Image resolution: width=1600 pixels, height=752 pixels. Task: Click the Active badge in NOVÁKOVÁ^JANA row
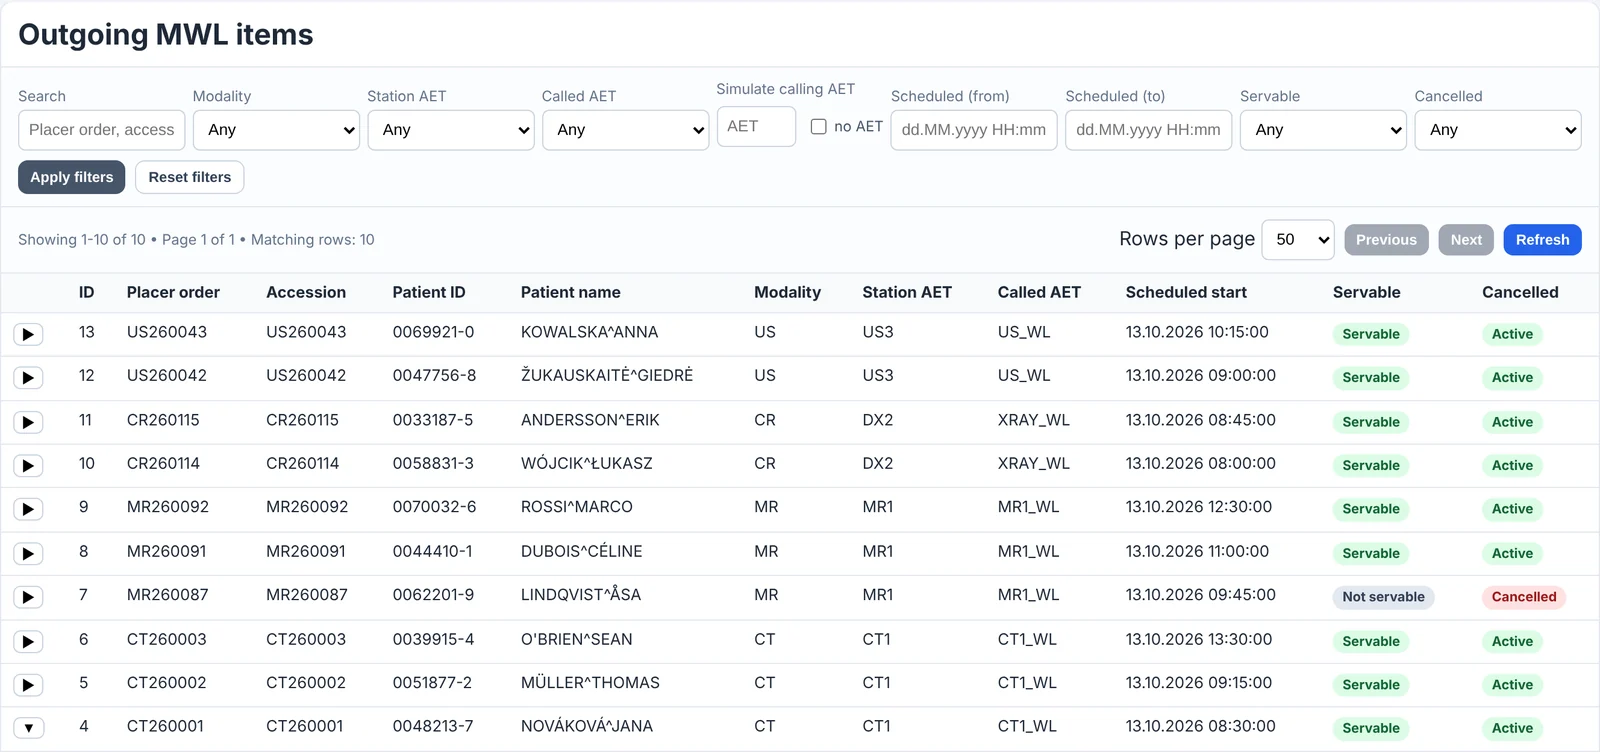[1512, 728]
